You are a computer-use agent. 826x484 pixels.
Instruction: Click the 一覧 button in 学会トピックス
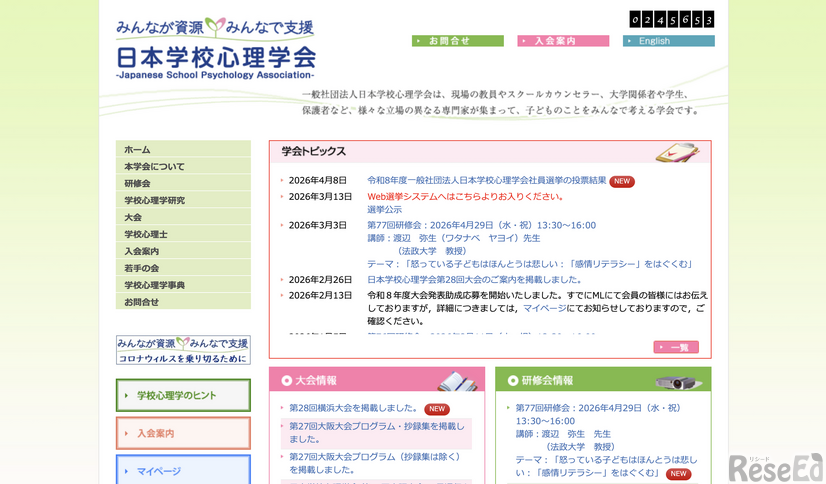coord(676,347)
